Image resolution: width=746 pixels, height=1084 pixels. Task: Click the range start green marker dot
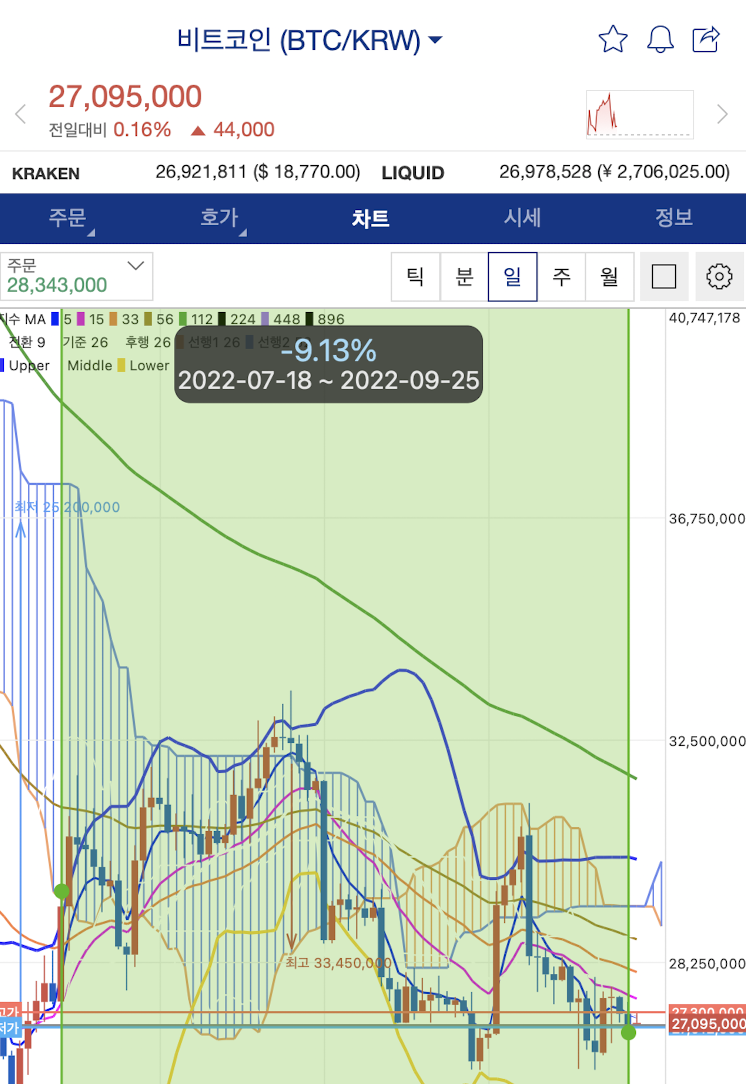[62, 891]
